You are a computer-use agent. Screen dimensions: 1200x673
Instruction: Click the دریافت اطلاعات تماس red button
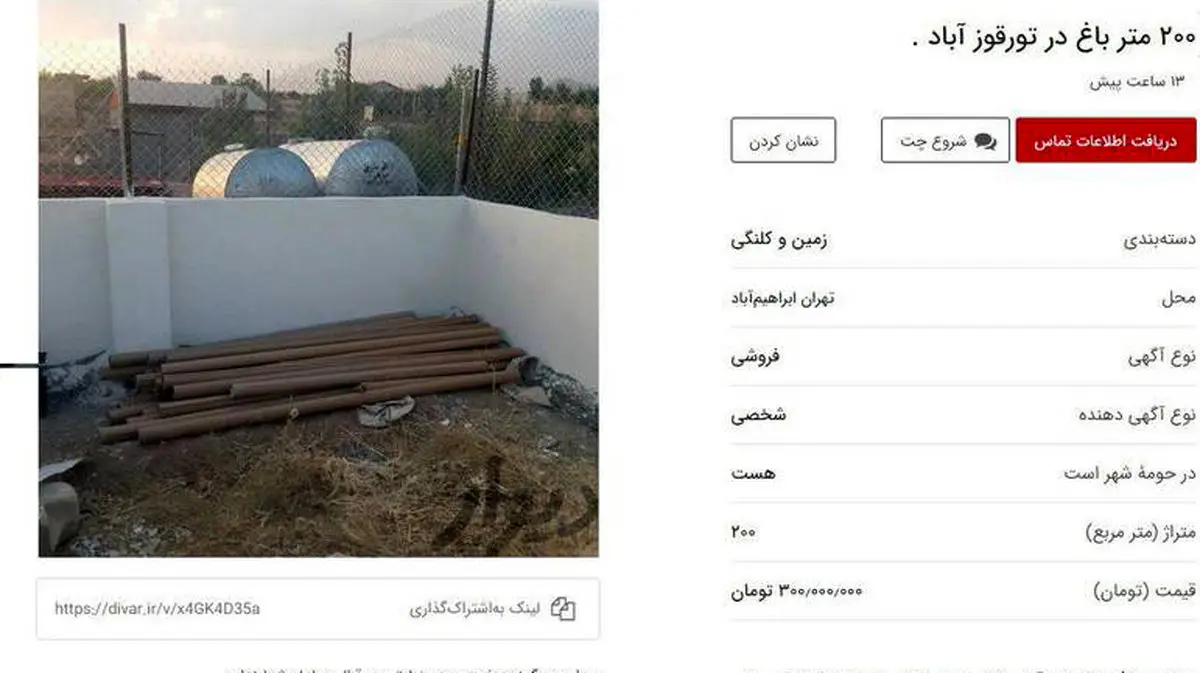click(1105, 140)
